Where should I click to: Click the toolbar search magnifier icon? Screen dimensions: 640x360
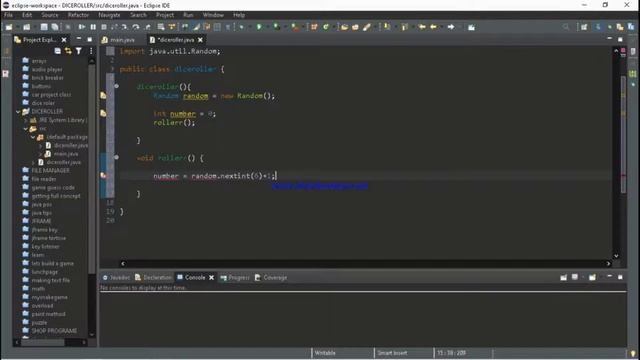pyautogui.click(x=566, y=27)
